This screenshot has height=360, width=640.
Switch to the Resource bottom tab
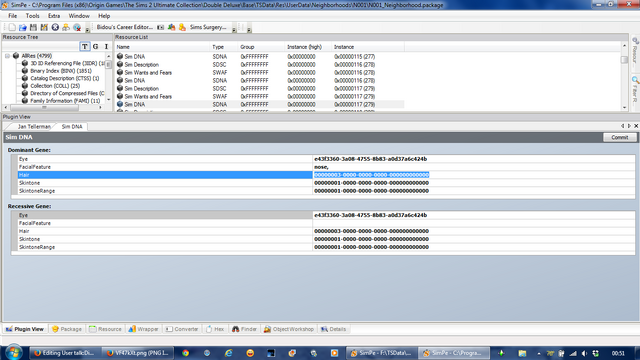tap(105, 329)
